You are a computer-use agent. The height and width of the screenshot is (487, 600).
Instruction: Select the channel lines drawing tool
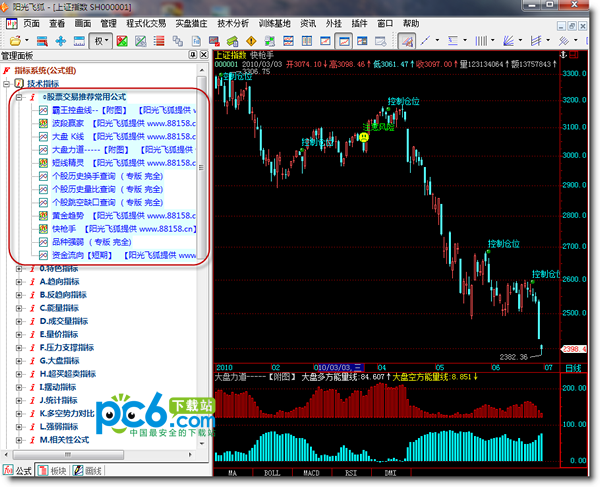tap(536, 41)
